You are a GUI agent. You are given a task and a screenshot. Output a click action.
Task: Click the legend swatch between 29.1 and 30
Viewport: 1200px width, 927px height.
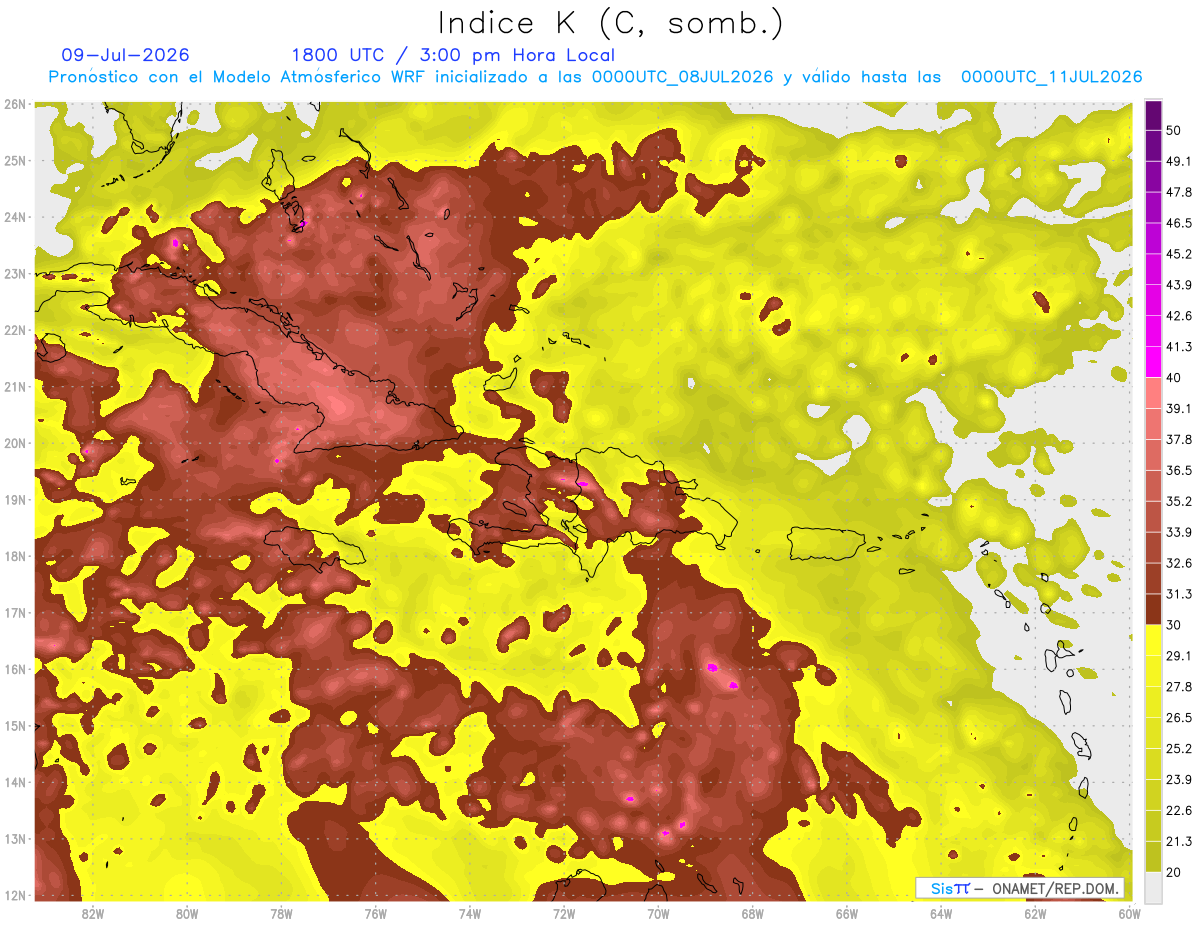coord(1153,640)
